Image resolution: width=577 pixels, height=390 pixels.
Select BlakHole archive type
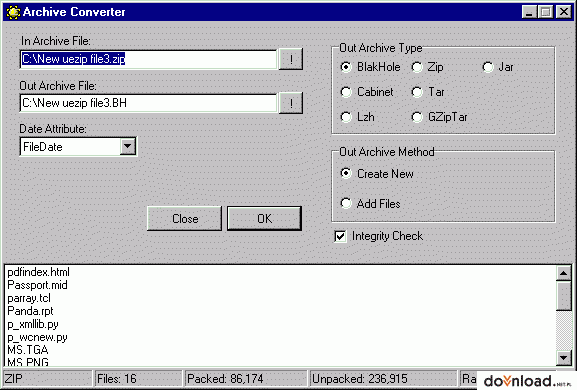[370, 67]
